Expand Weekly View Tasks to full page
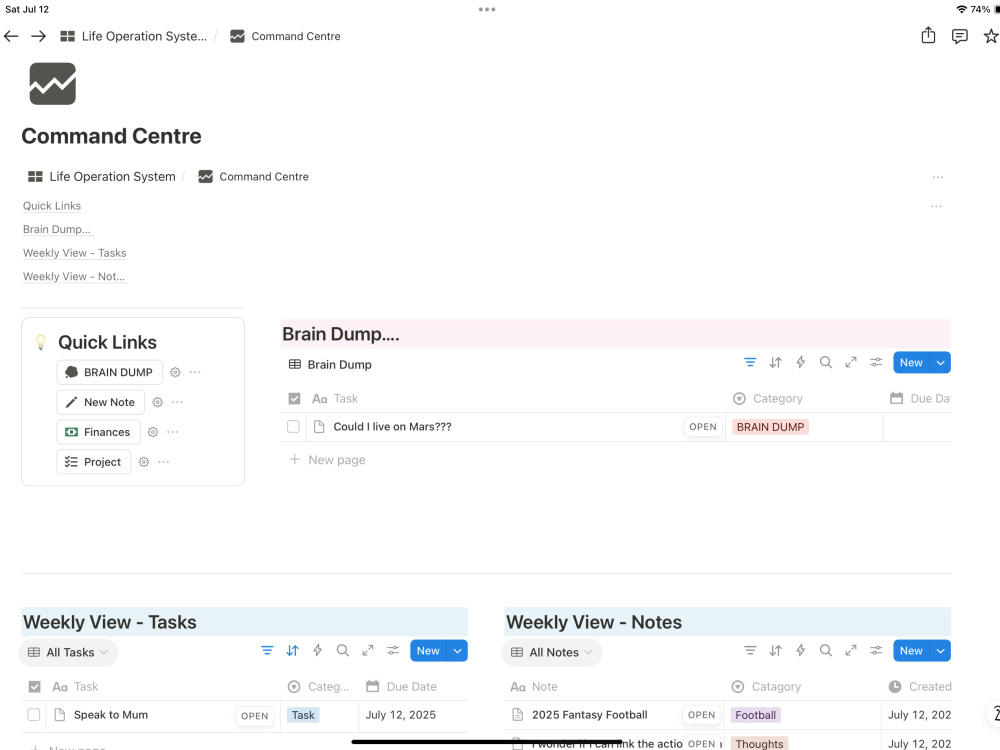 368,651
